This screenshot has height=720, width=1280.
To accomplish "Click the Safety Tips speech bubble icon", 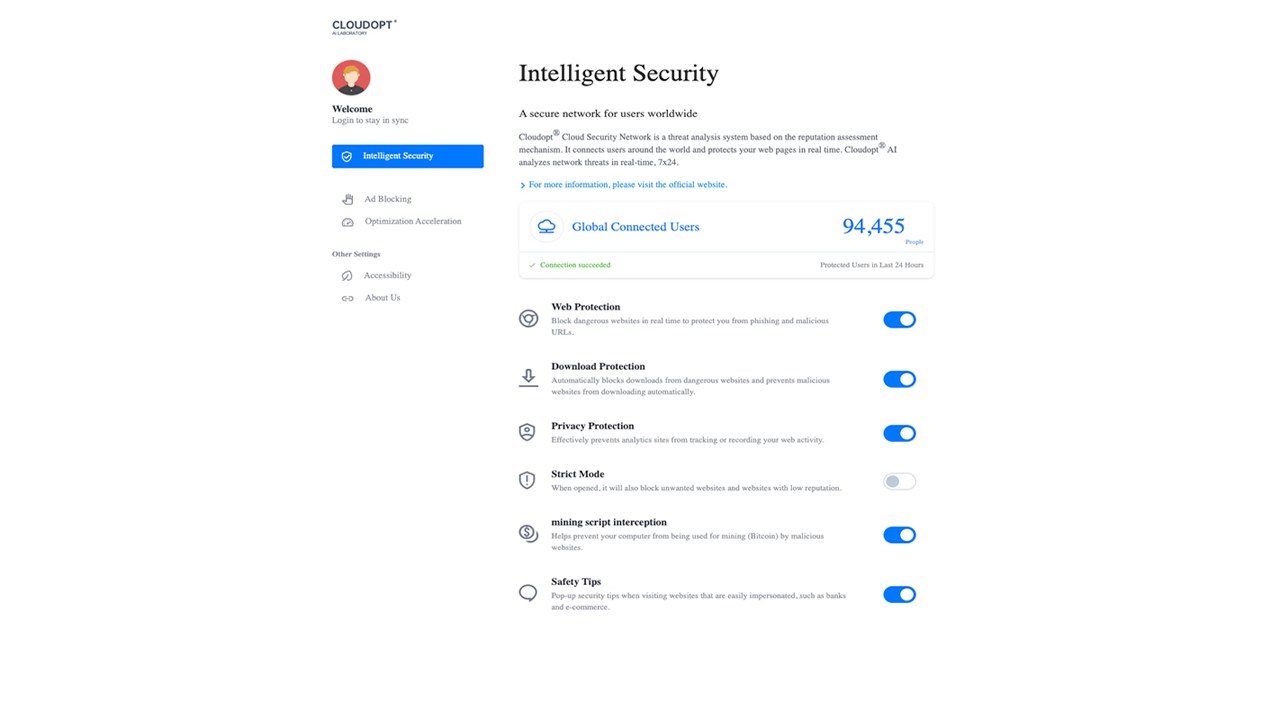I will [x=528, y=593].
